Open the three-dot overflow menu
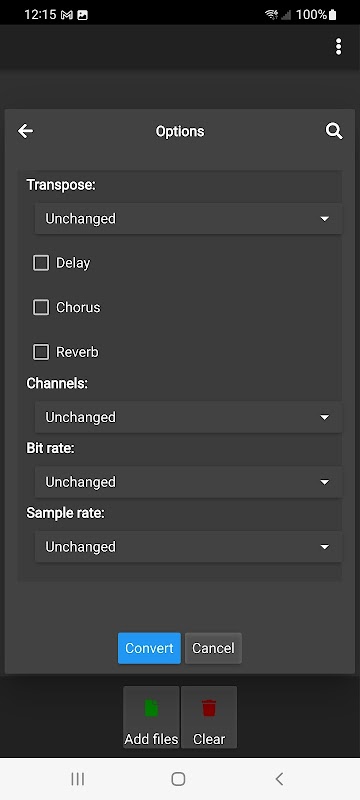 coord(338,47)
